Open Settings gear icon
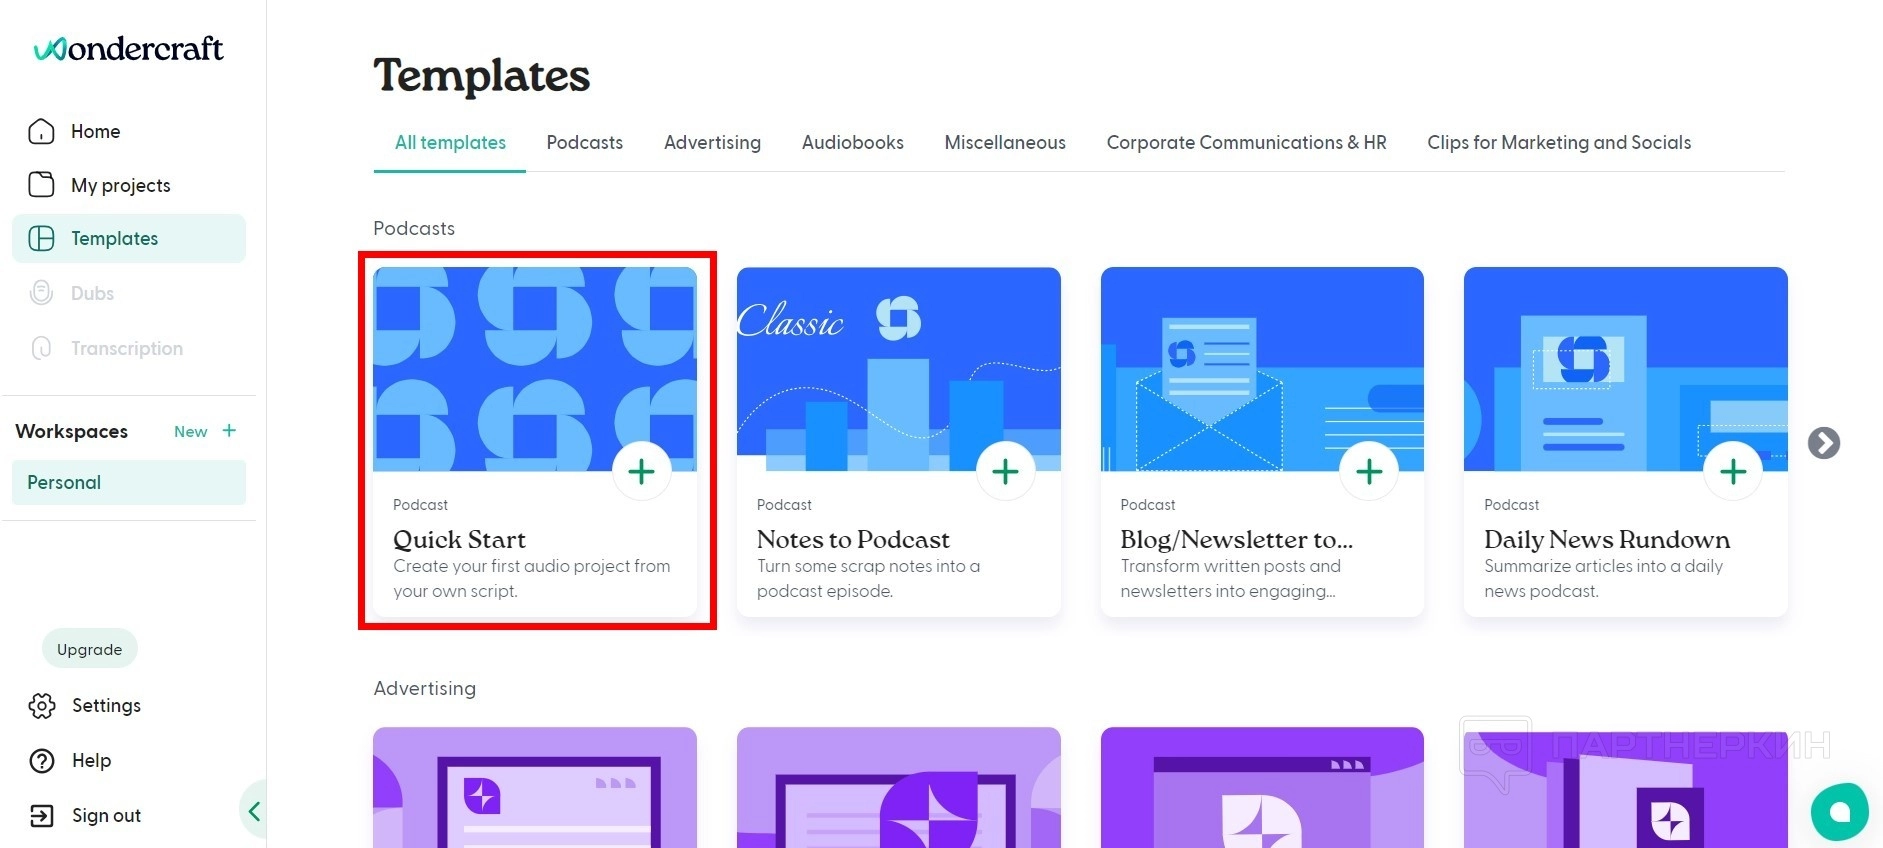Image resolution: width=1883 pixels, height=848 pixels. (42, 706)
